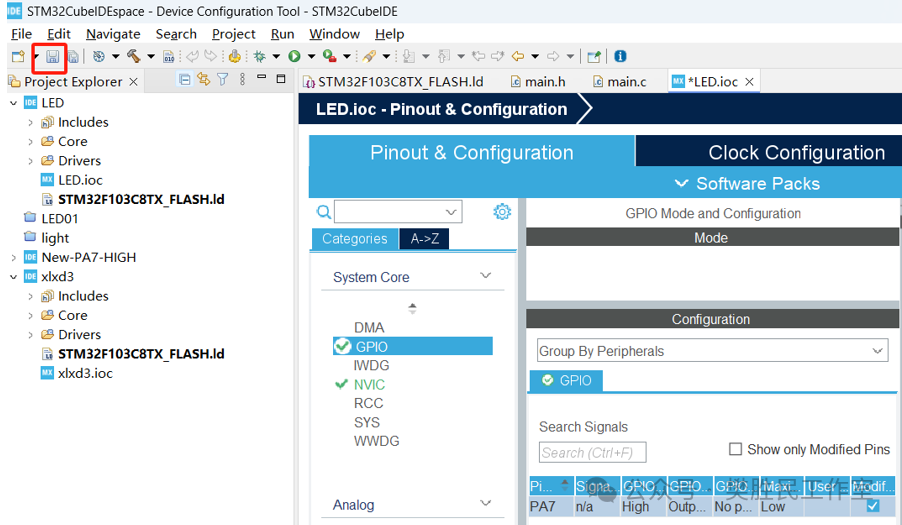Open the Run menu
Screen dimensions: 902x525
coord(282,34)
